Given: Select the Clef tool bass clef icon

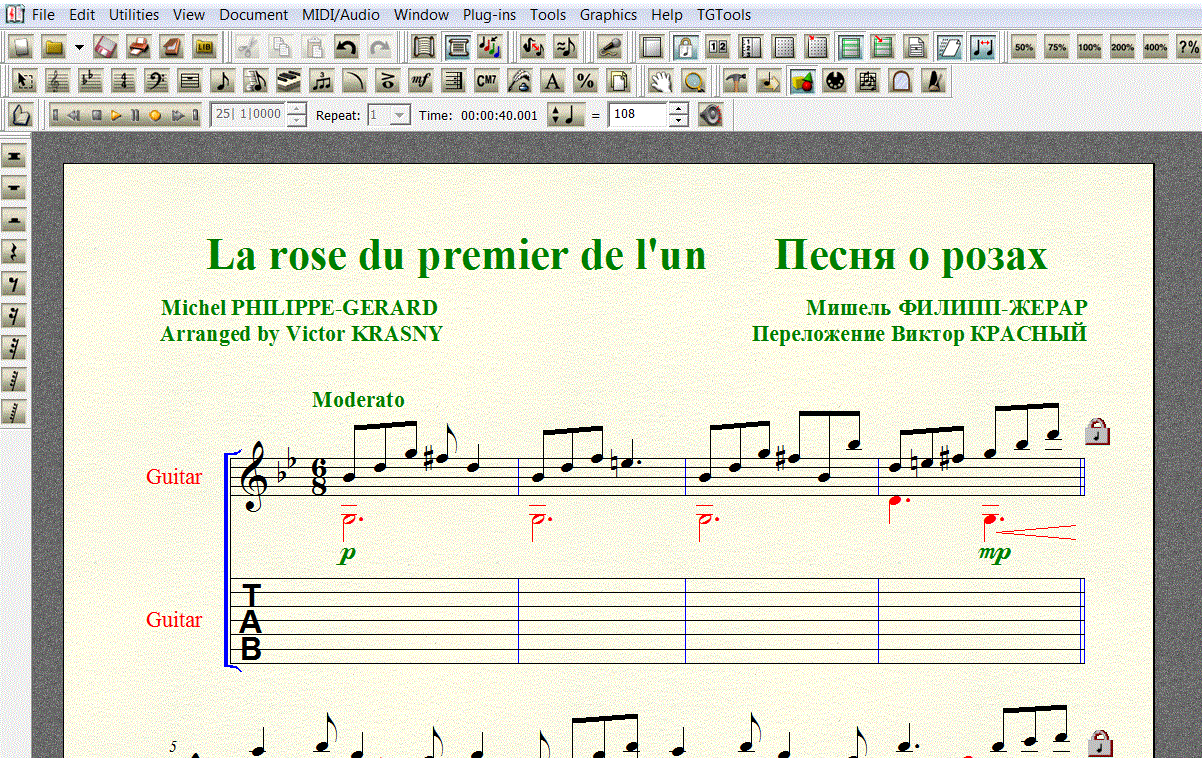Looking at the screenshot, I should [x=157, y=82].
